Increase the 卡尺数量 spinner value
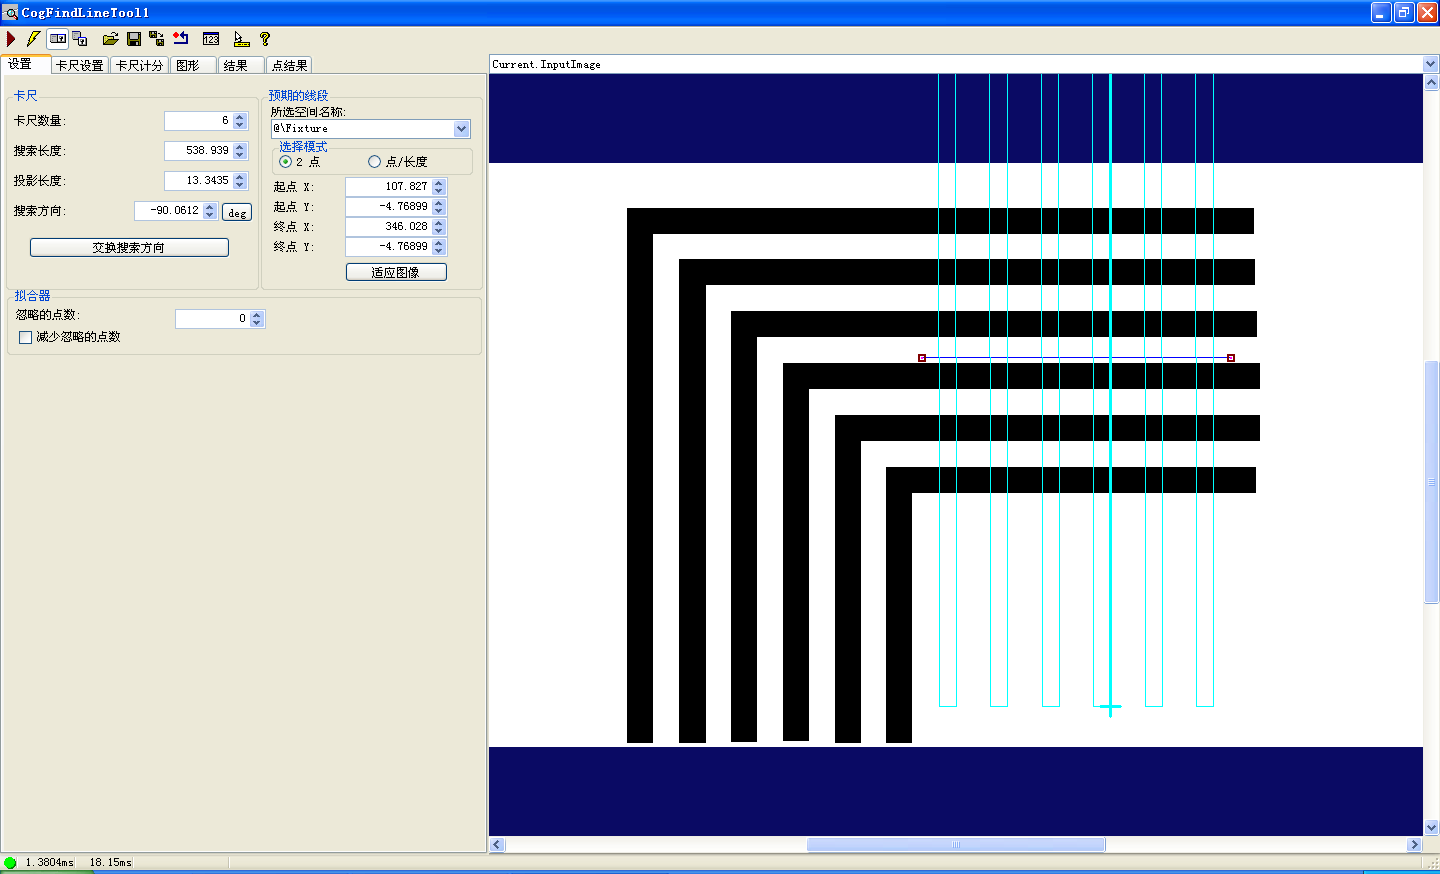Screen dimensions: 1440x874 point(240,117)
